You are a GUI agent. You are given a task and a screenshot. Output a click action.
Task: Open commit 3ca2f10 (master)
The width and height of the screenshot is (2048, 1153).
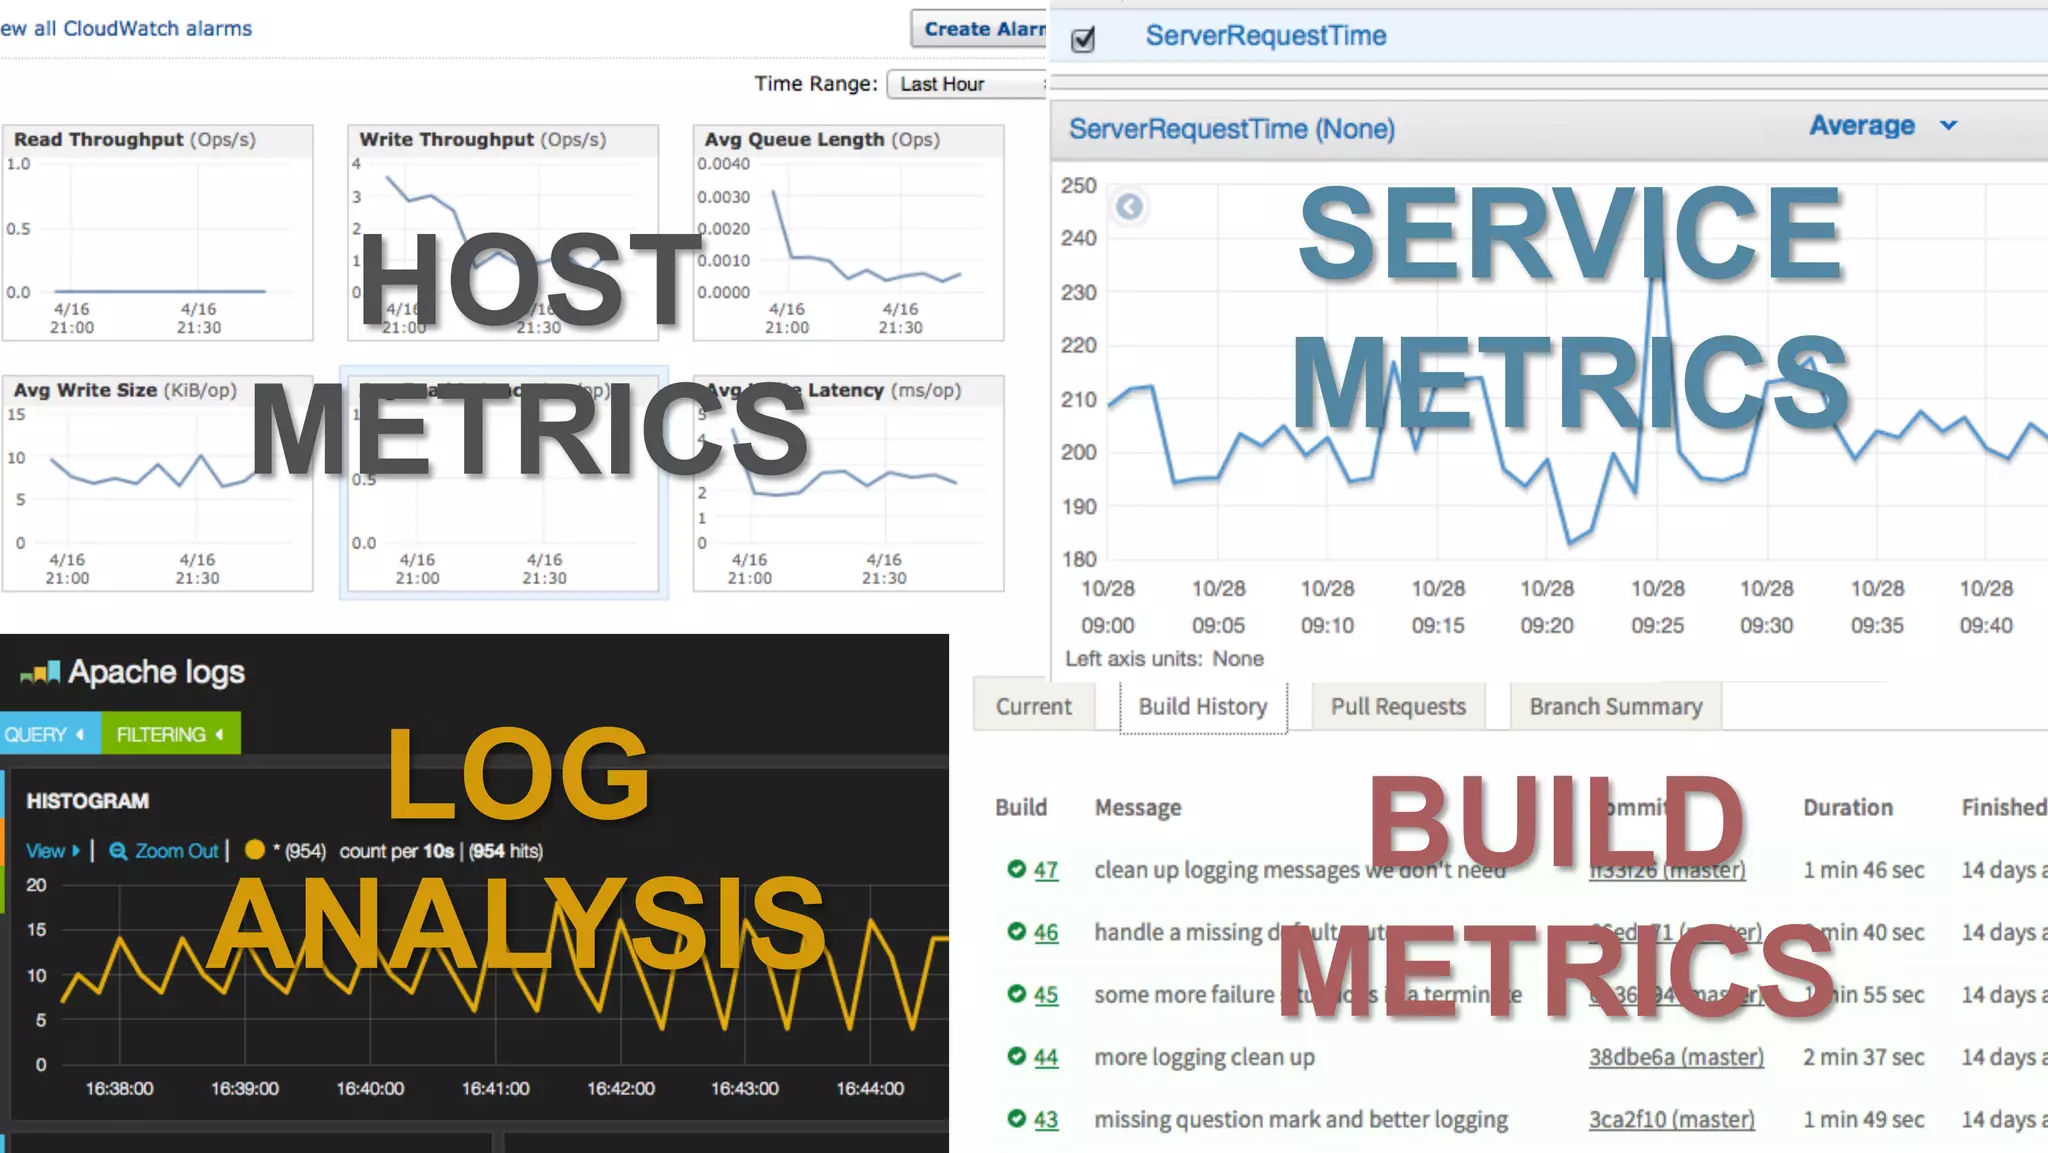pos(1672,1120)
